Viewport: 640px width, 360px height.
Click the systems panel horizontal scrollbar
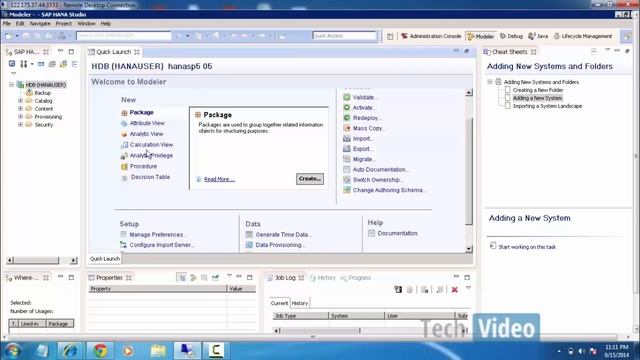[42, 260]
